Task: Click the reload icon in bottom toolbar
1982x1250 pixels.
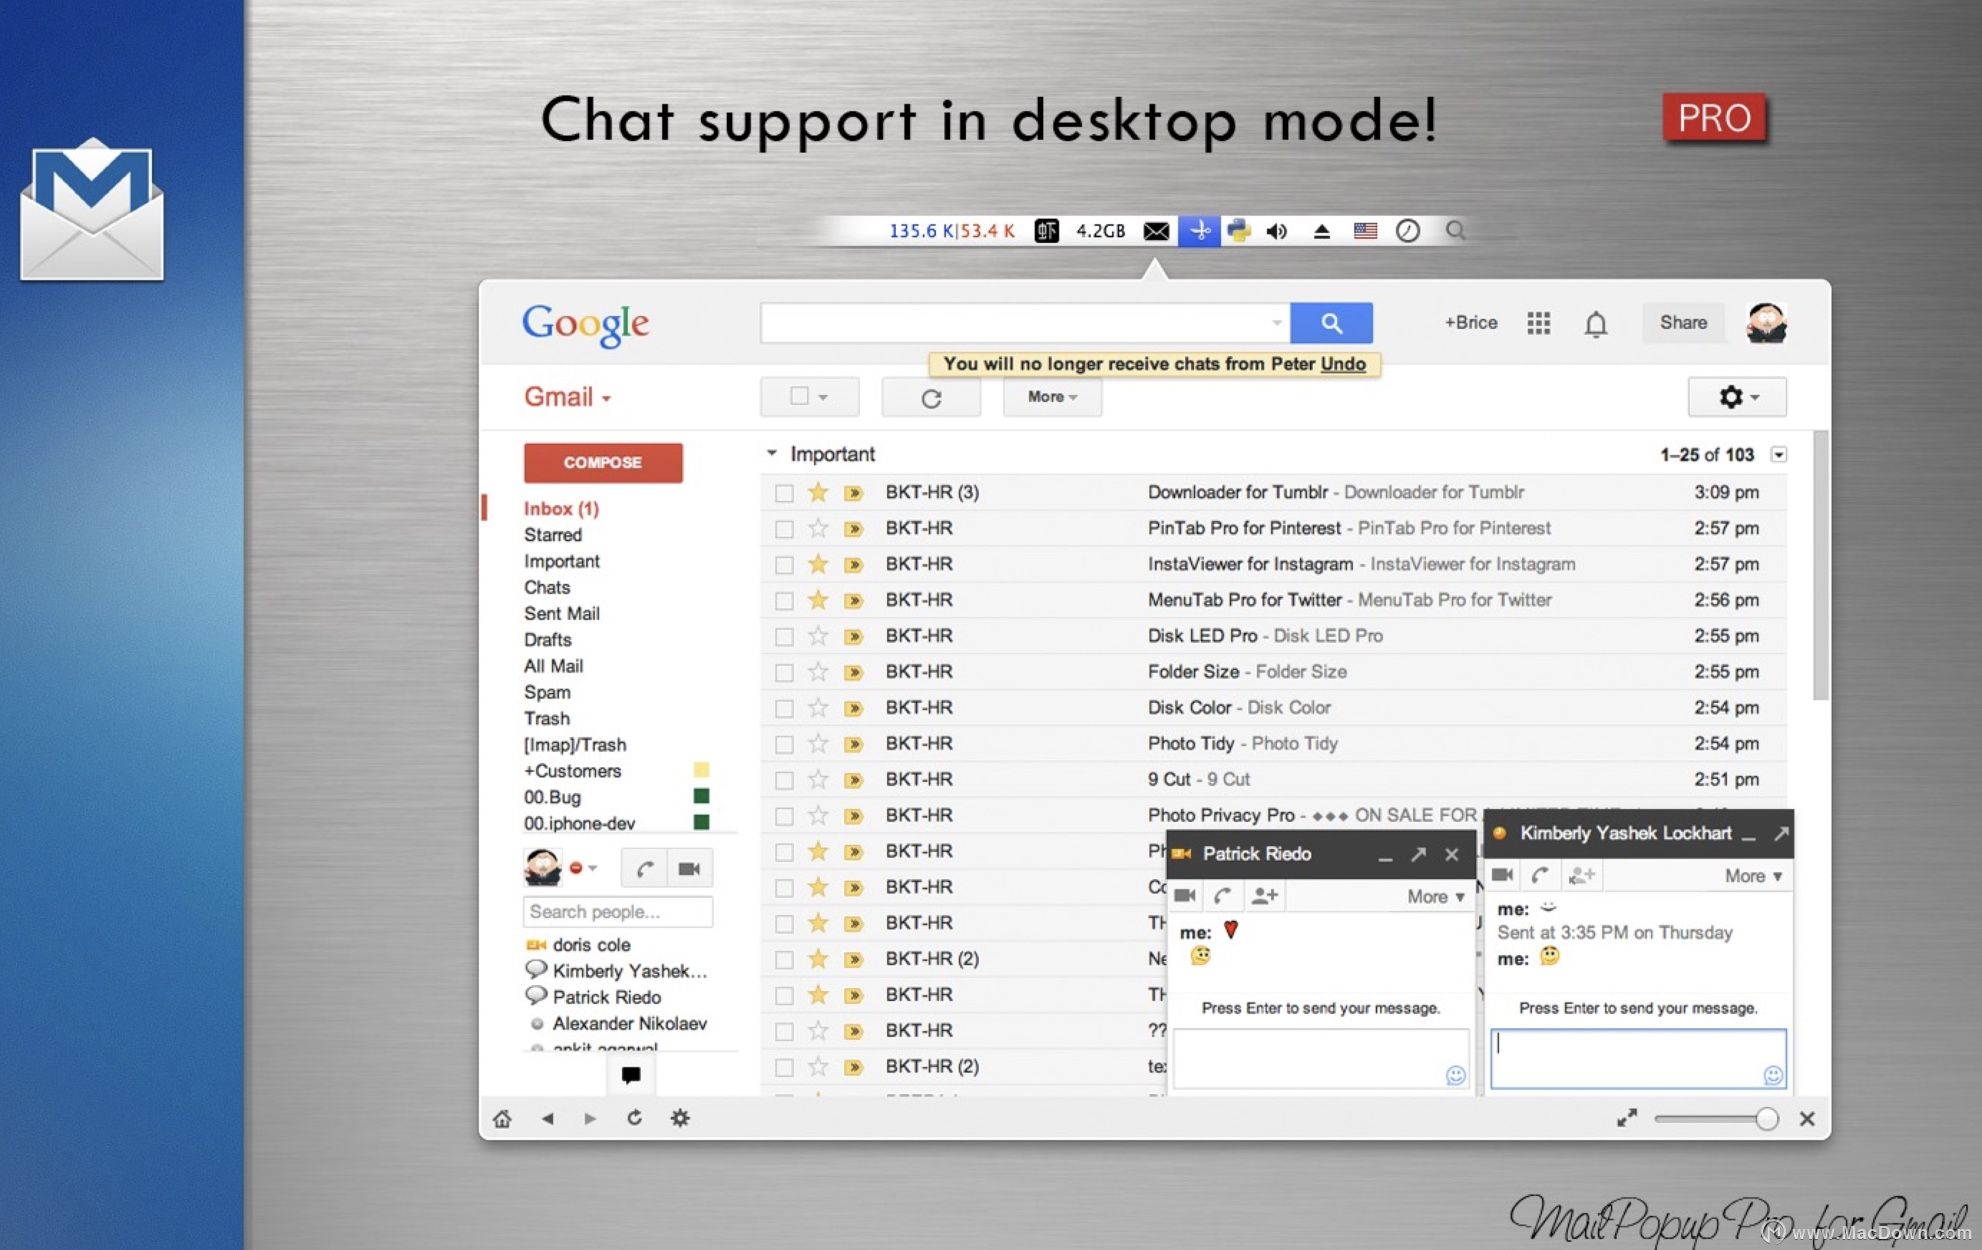Action: (x=634, y=1118)
